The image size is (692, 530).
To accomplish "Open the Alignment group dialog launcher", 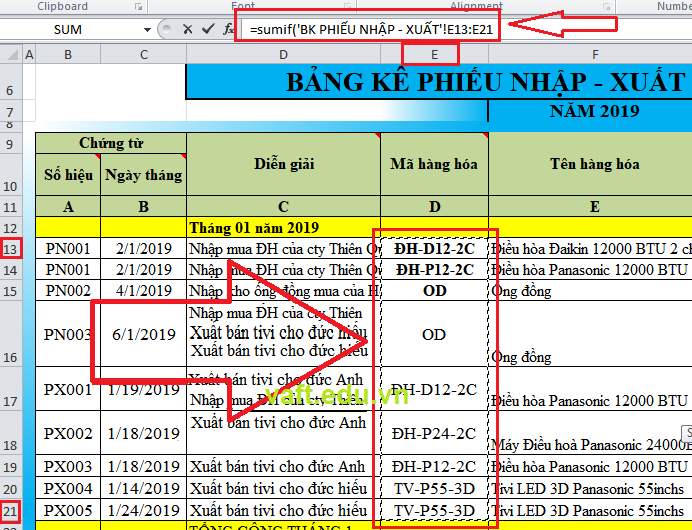I will (x=606, y=7).
